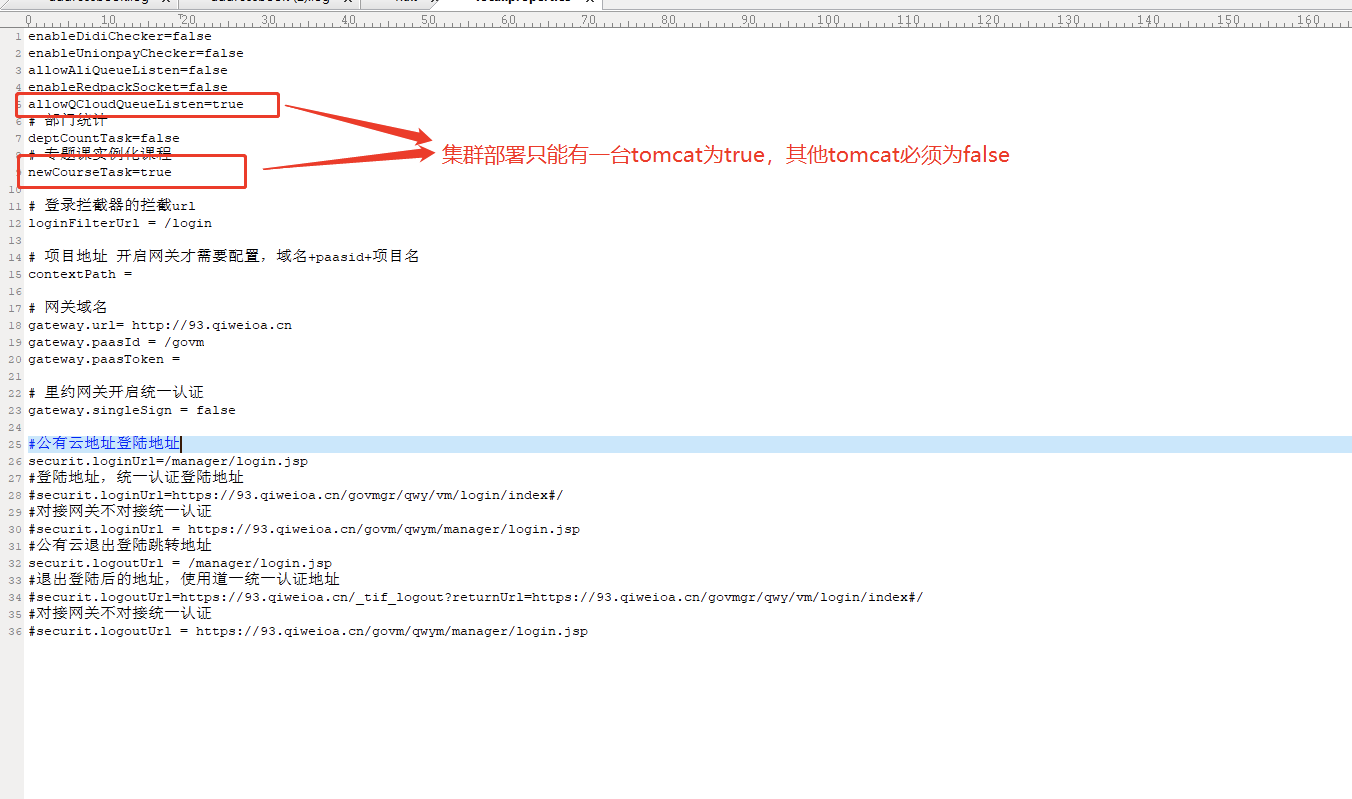
Task: Click commented securit.loginUrl qwym/manager line
Action: [304, 529]
